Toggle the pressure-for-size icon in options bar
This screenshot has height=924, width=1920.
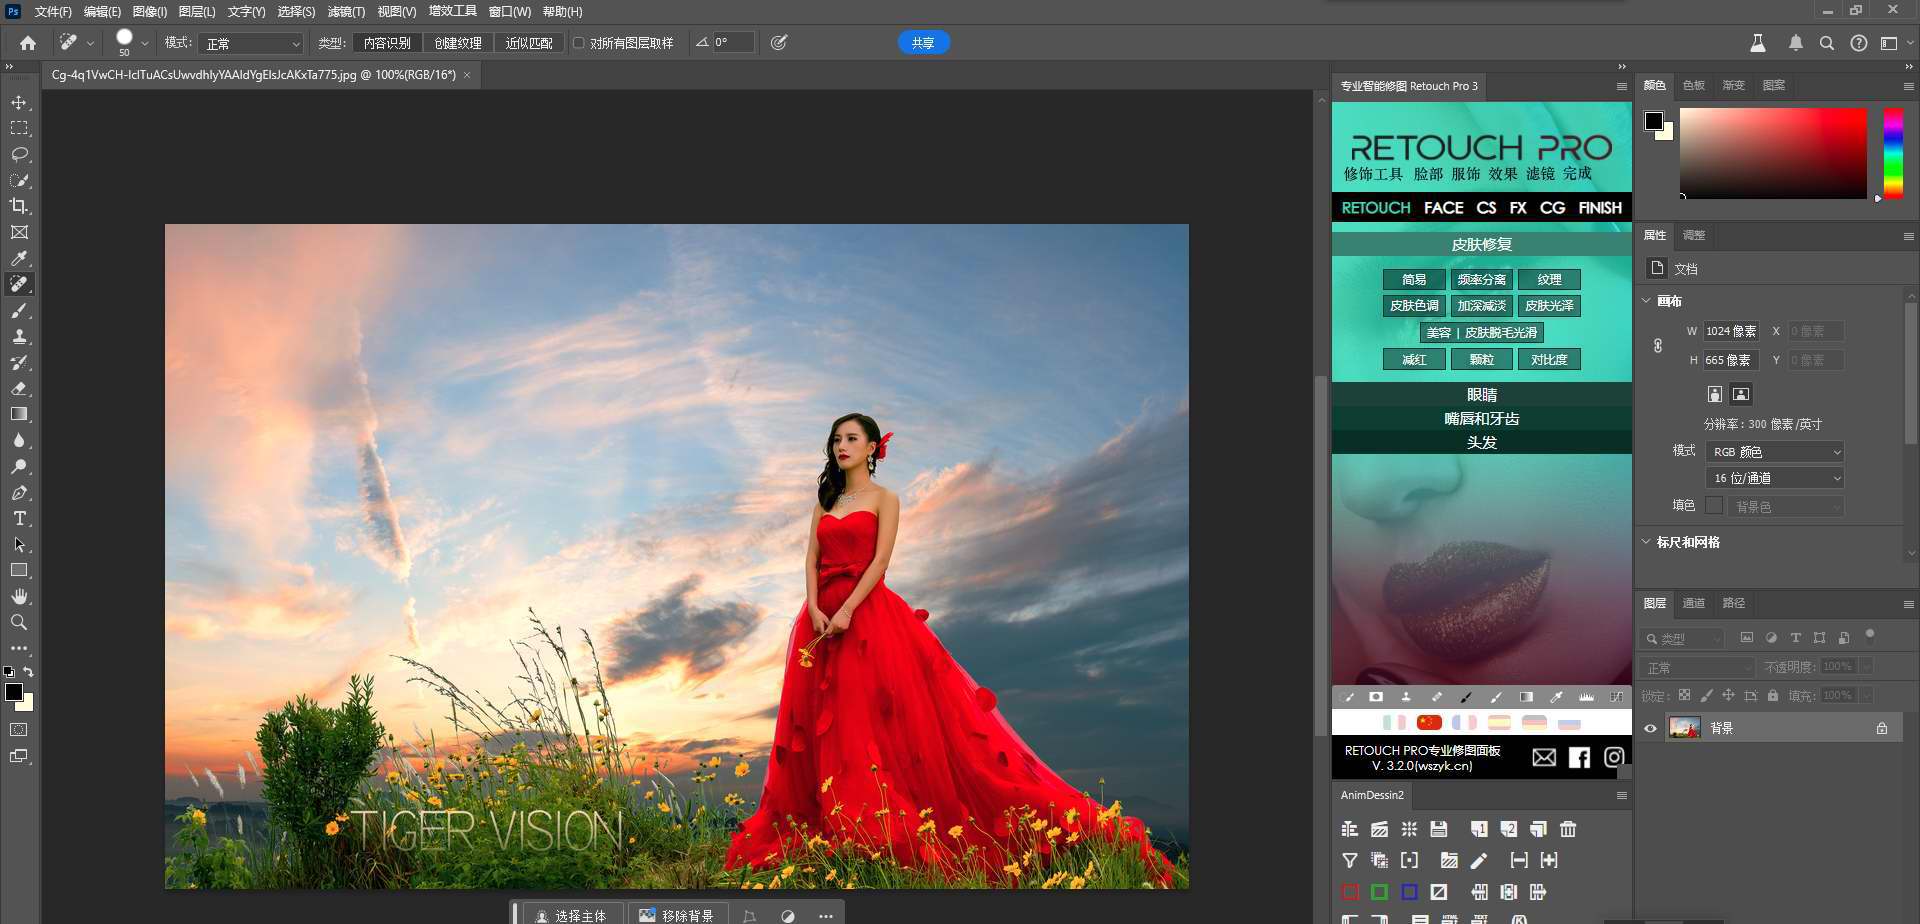[779, 43]
